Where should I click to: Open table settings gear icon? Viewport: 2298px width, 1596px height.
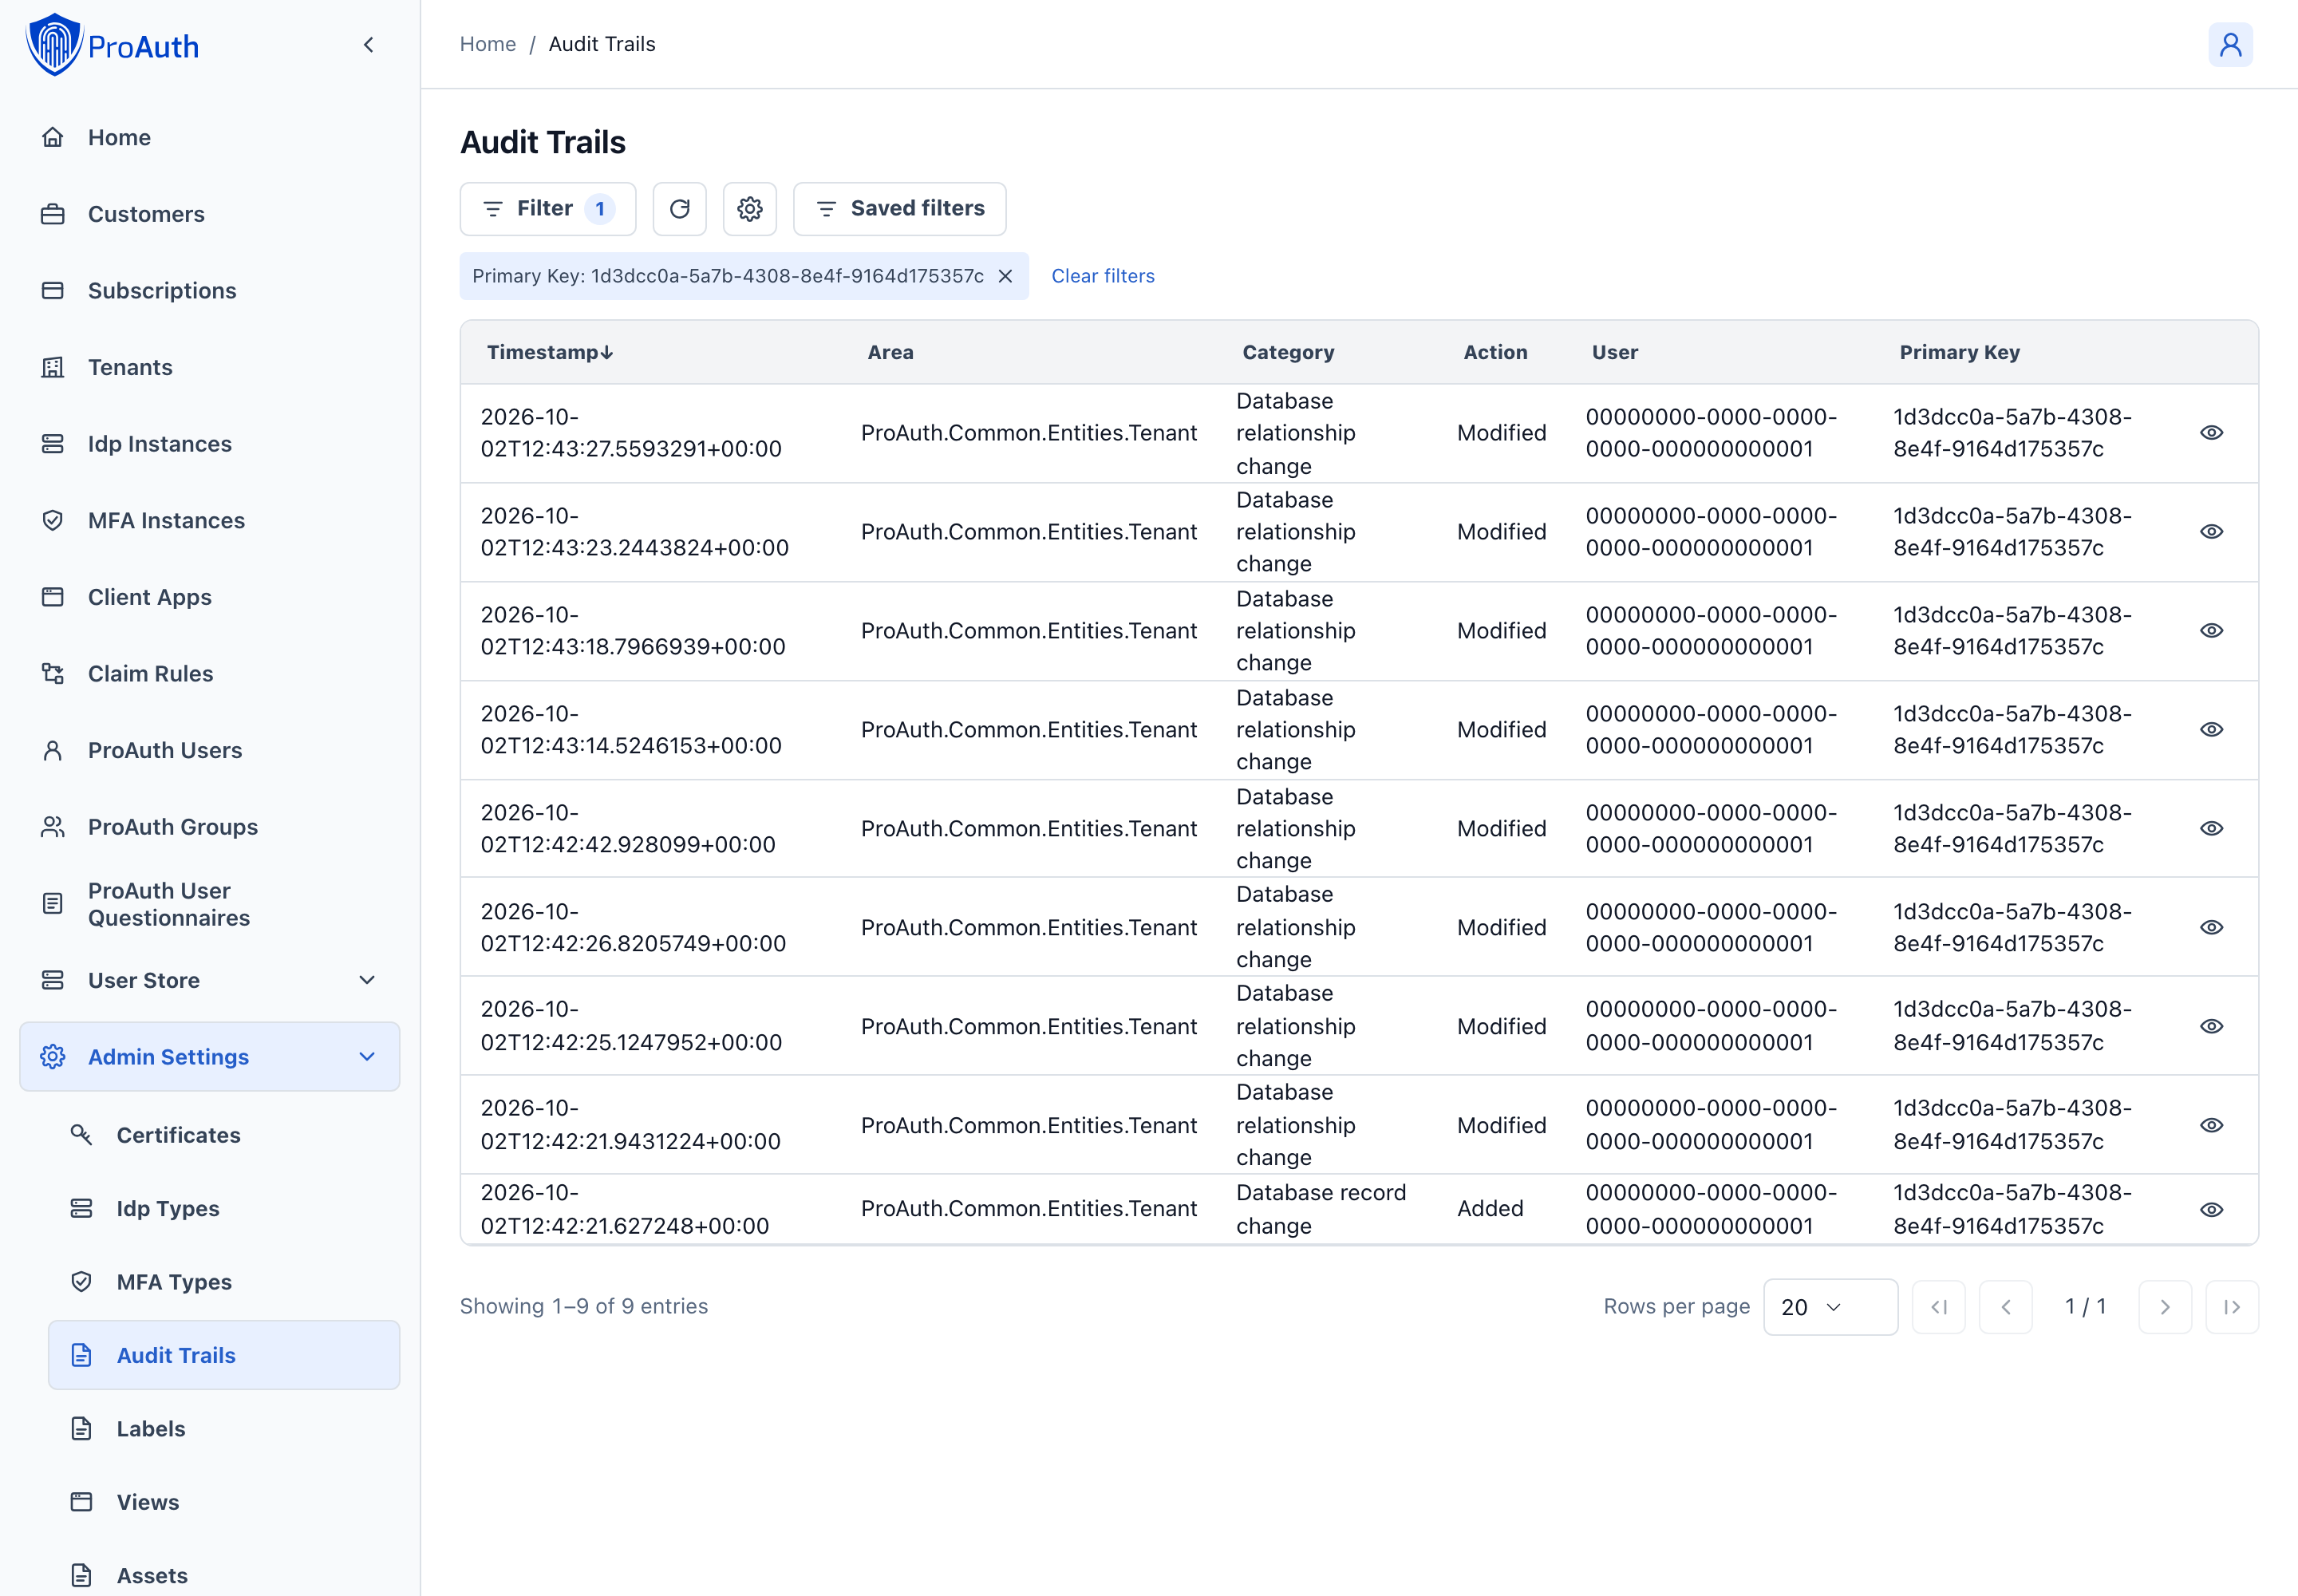tap(750, 209)
